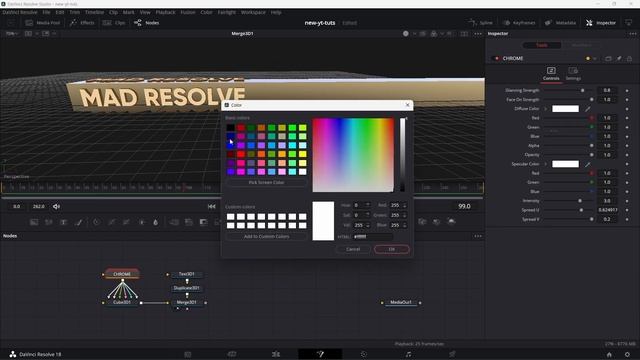Select the CHROME node
The height and width of the screenshot is (360, 640).
122,274
